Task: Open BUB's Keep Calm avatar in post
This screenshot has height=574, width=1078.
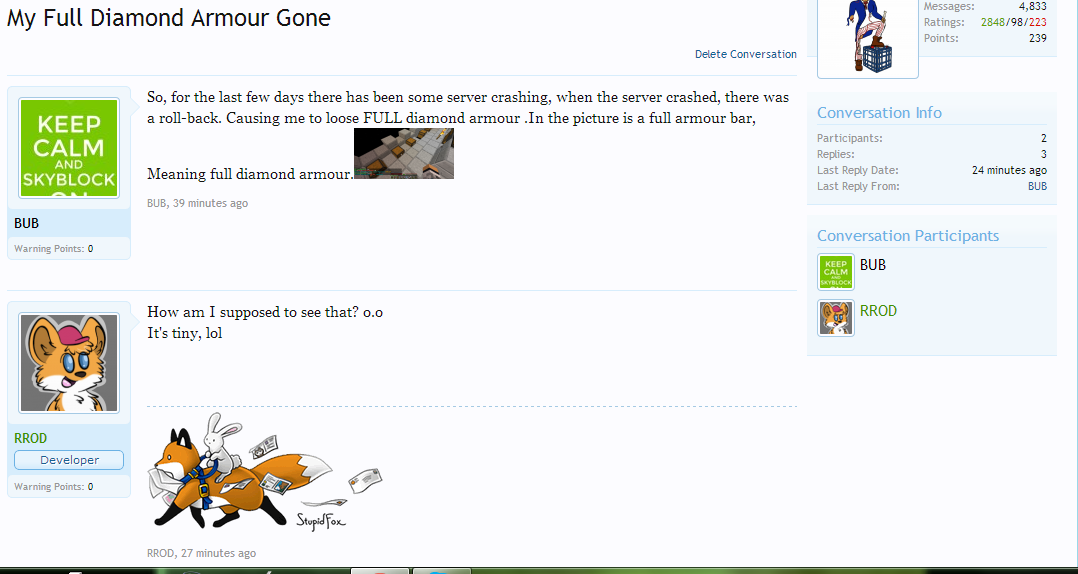Action: pyautogui.click(x=69, y=148)
